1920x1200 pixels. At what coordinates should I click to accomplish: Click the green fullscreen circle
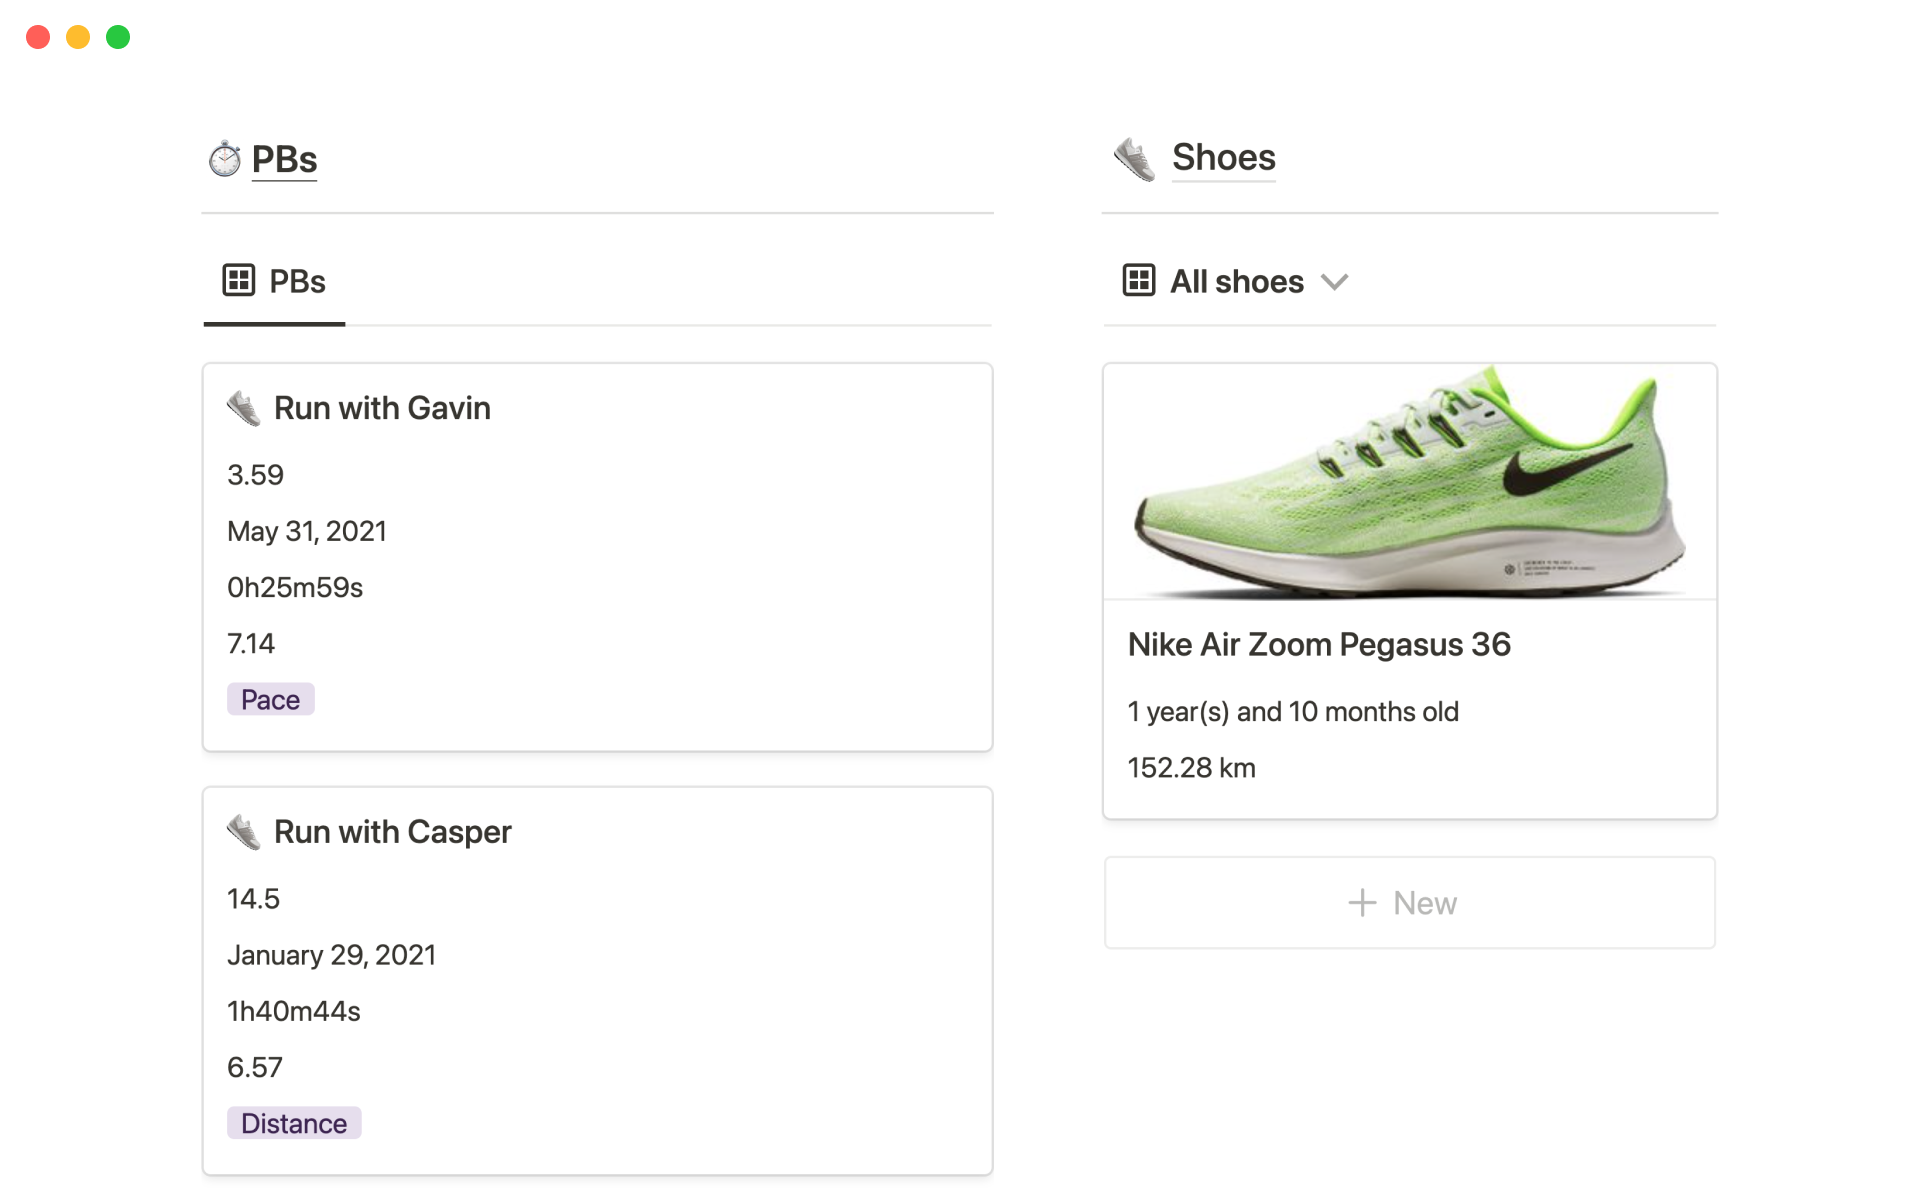pyautogui.click(x=118, y=37)
